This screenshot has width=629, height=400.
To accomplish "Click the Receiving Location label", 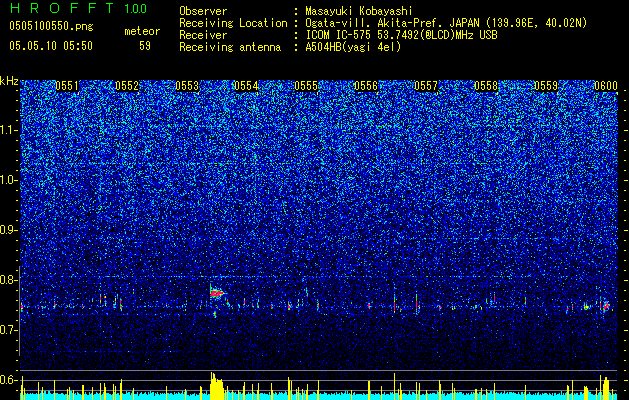I will (233, 23).
